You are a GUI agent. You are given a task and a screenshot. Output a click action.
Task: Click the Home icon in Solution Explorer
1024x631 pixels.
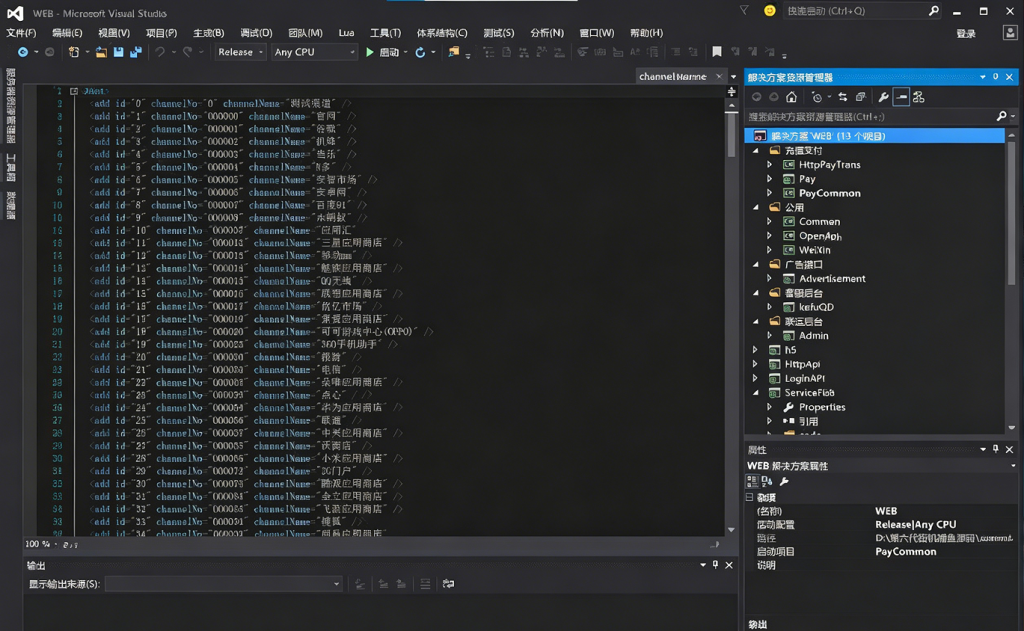point(791,97)
